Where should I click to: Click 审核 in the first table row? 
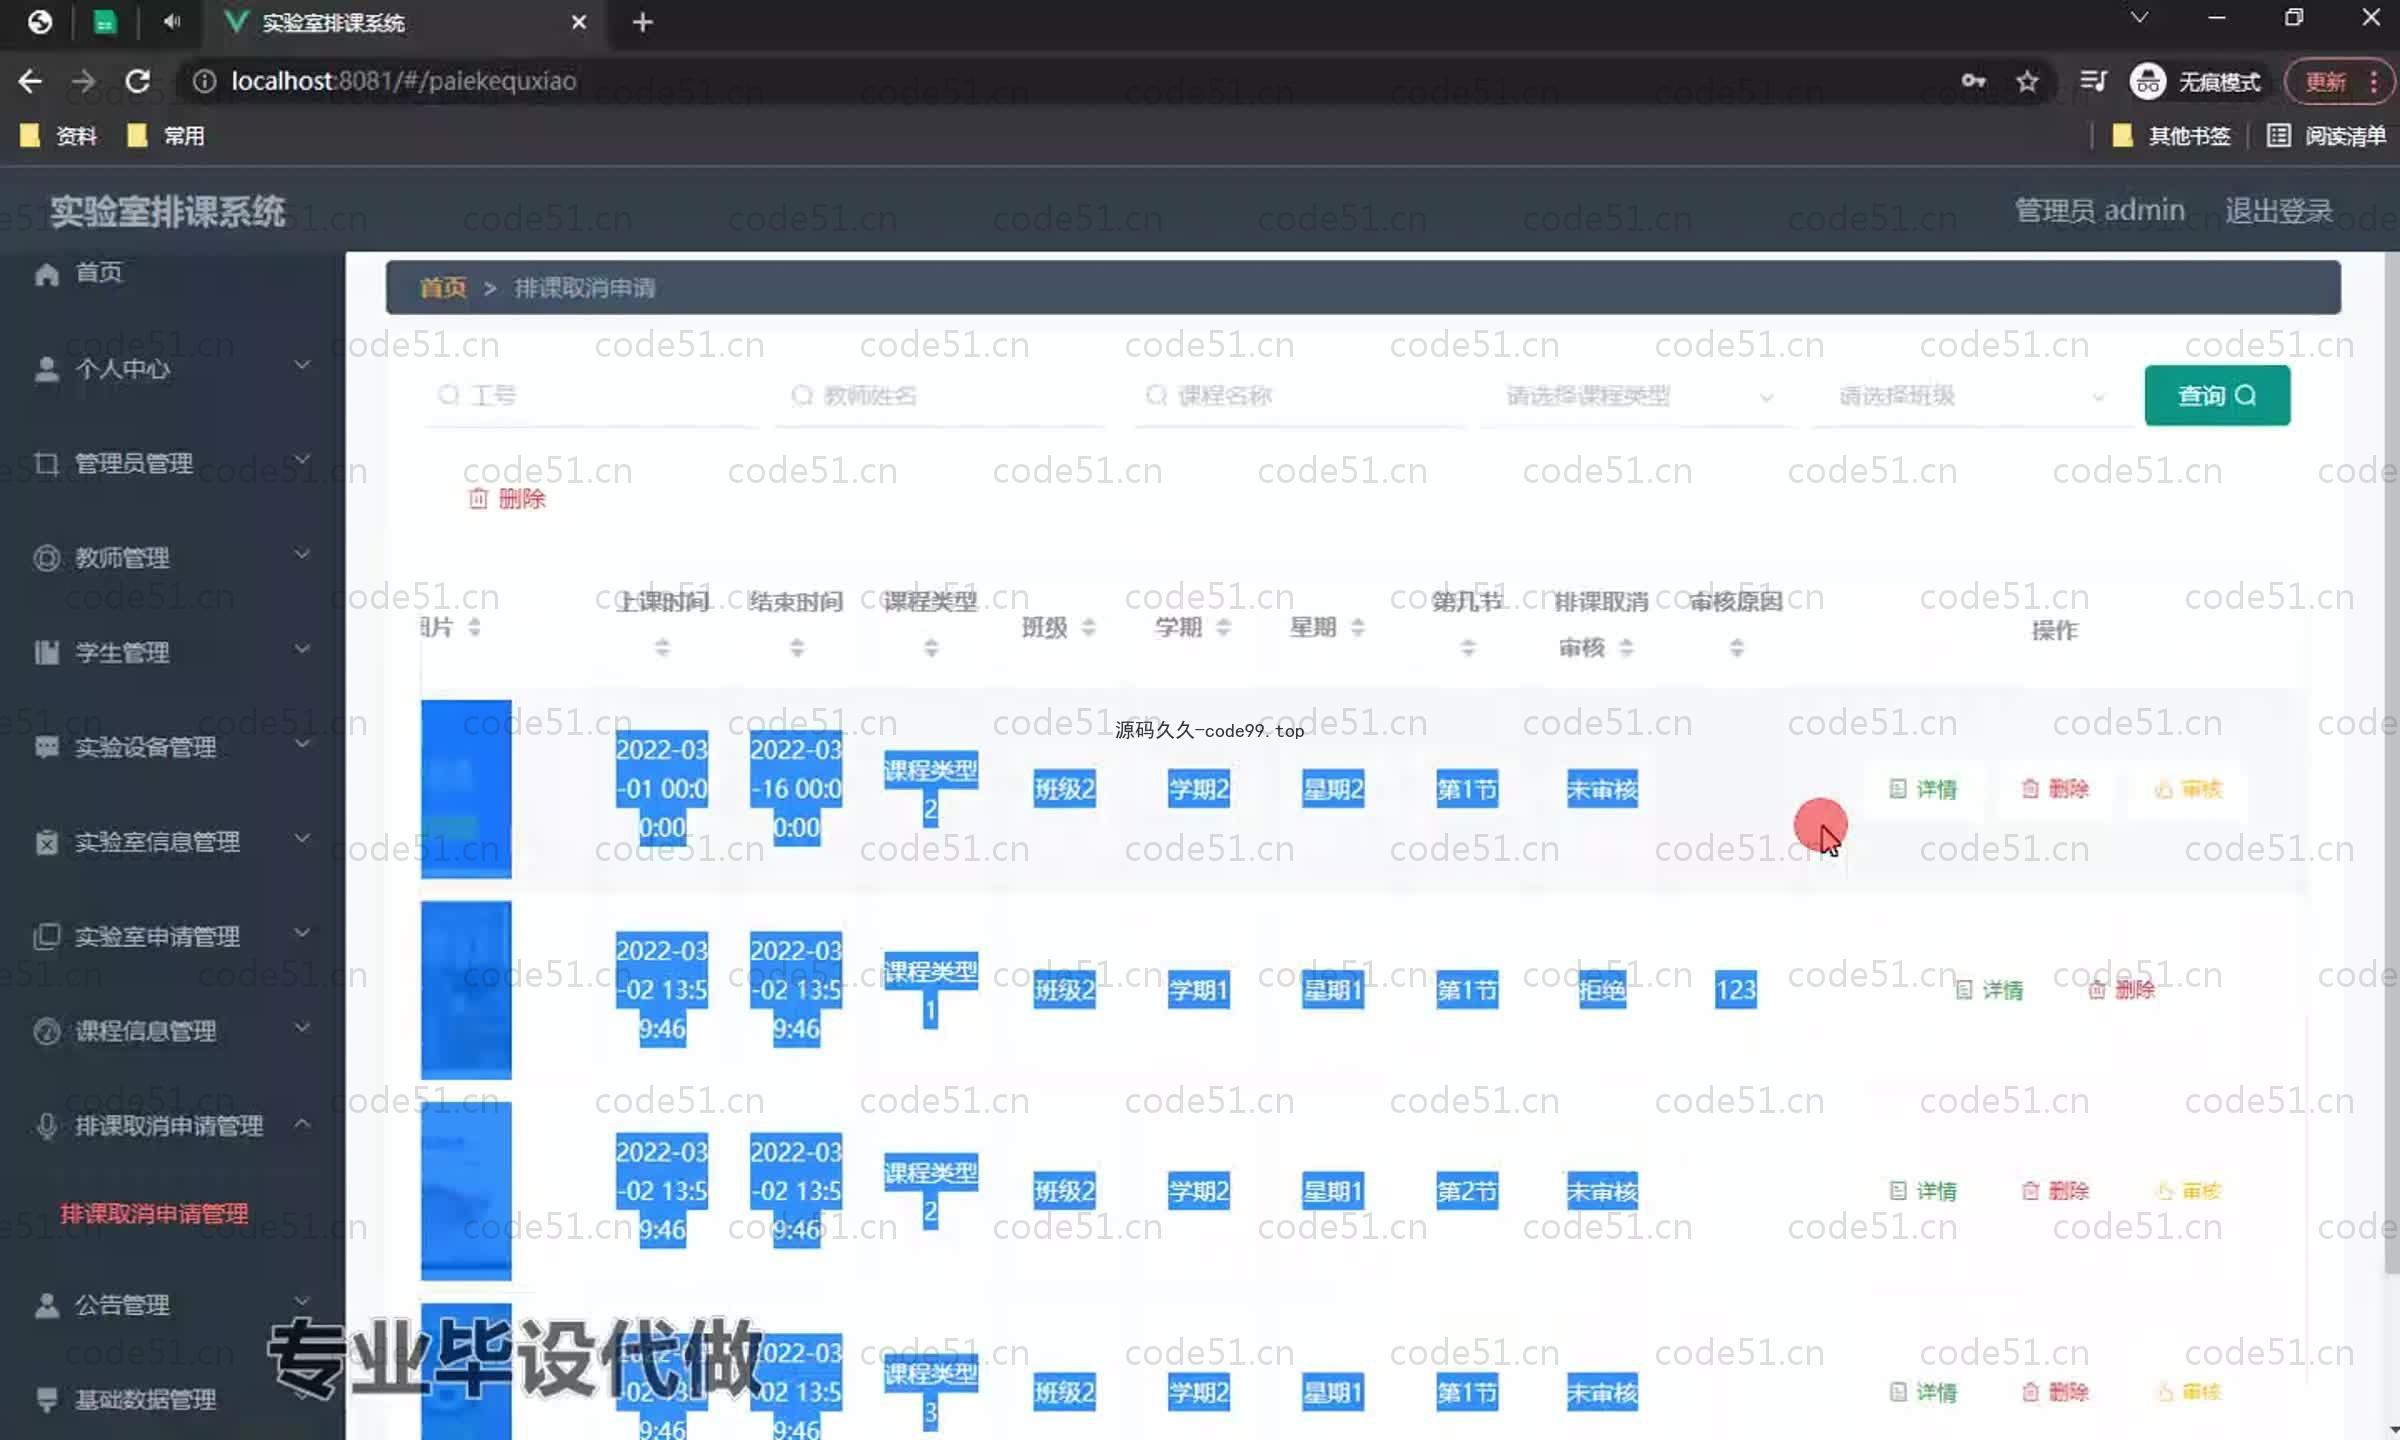click(x=2188, y=789)
